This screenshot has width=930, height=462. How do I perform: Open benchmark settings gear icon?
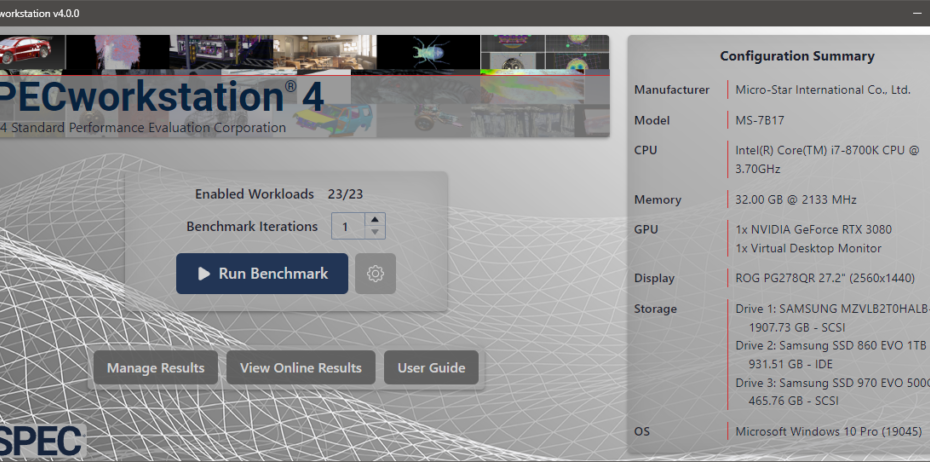[375, 273]
